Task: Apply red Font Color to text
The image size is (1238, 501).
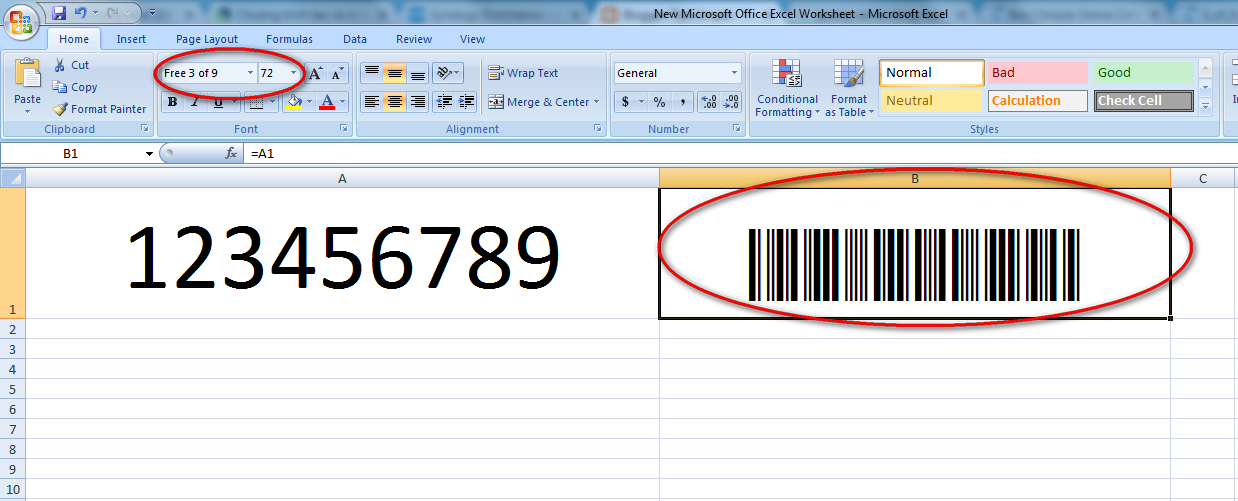Action: click(327, 102)
